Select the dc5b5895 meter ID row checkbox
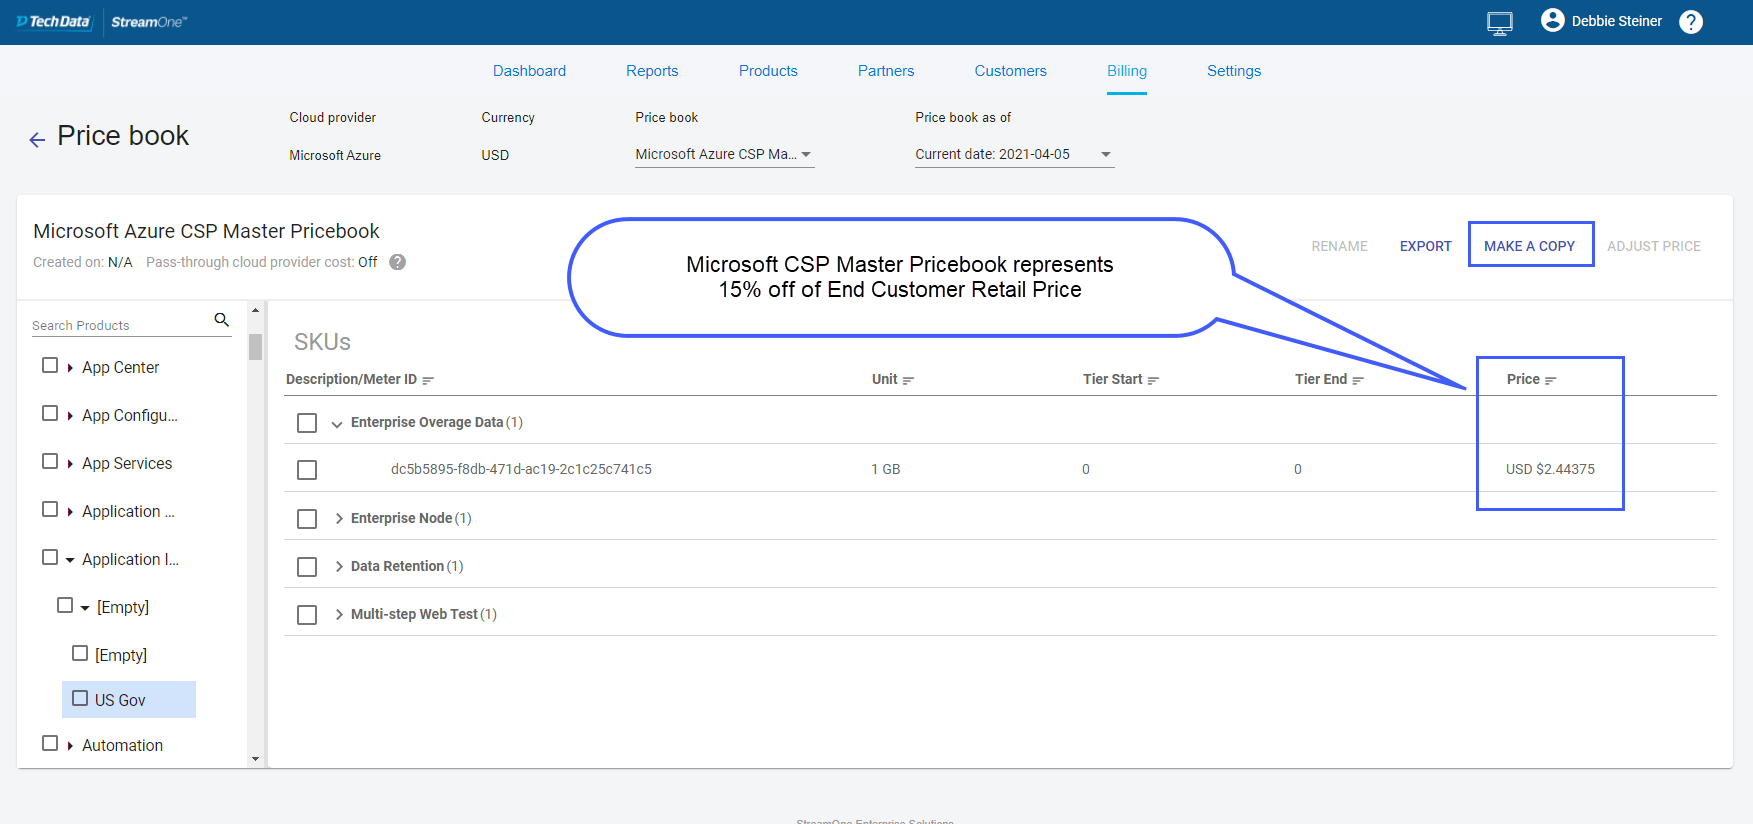This screenshot has height=824, width=1753. click(307, 470)
